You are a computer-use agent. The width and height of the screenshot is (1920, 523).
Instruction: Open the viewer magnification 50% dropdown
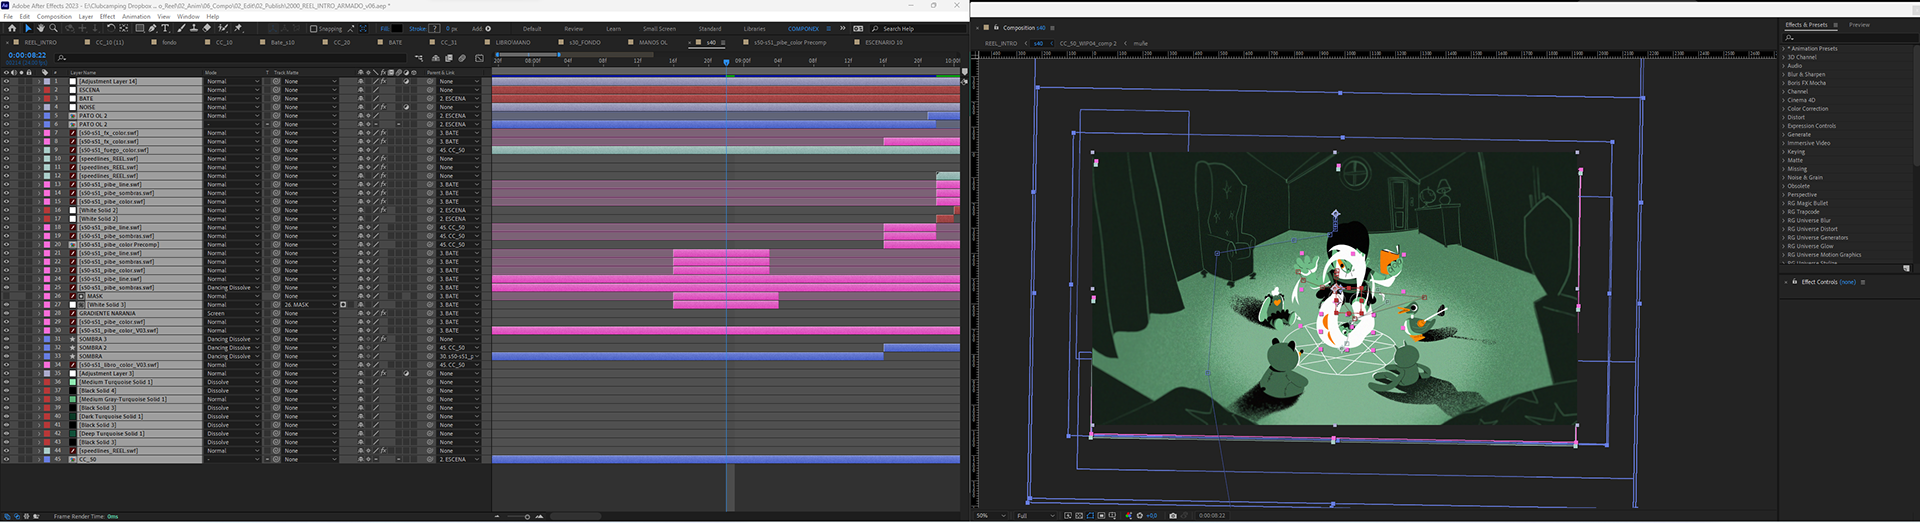point(990,516)
